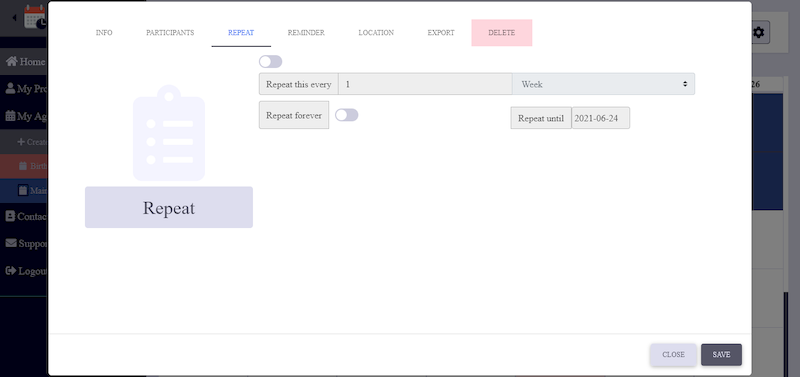Click the Logout exit icon
Viewport: 800px width, 377px height.
coord(11,271)
